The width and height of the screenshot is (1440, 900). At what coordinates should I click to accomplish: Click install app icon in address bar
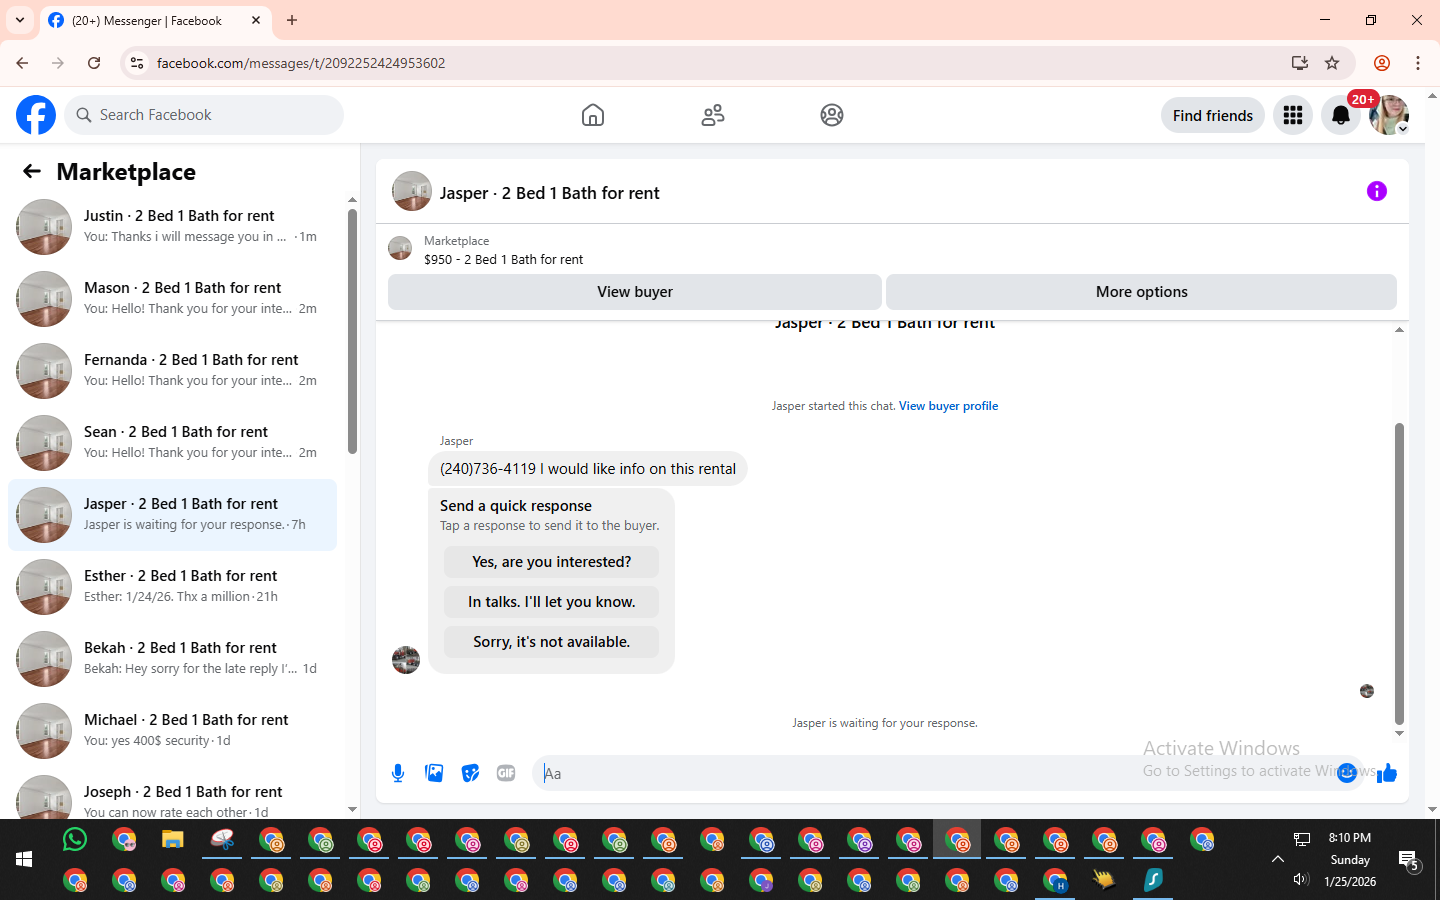pyautogui.click(x=1300, y=63)
